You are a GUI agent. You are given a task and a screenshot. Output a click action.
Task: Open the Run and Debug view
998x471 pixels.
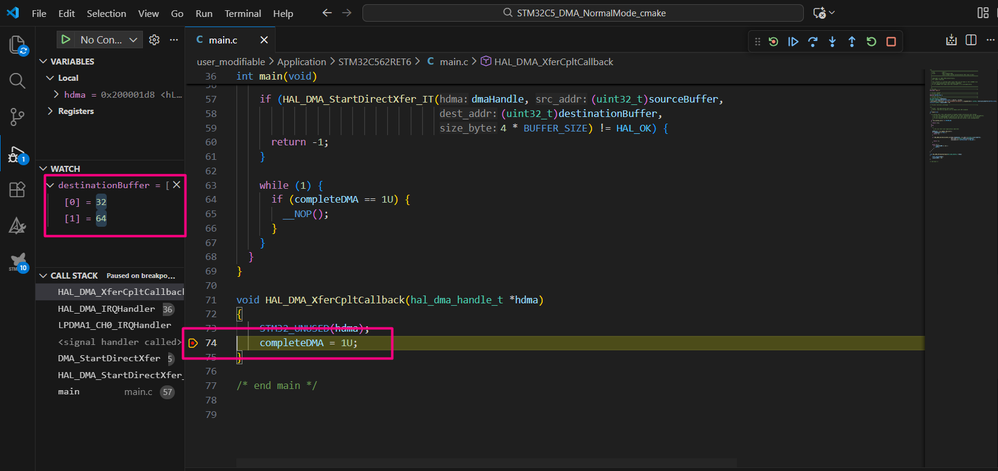17,153
